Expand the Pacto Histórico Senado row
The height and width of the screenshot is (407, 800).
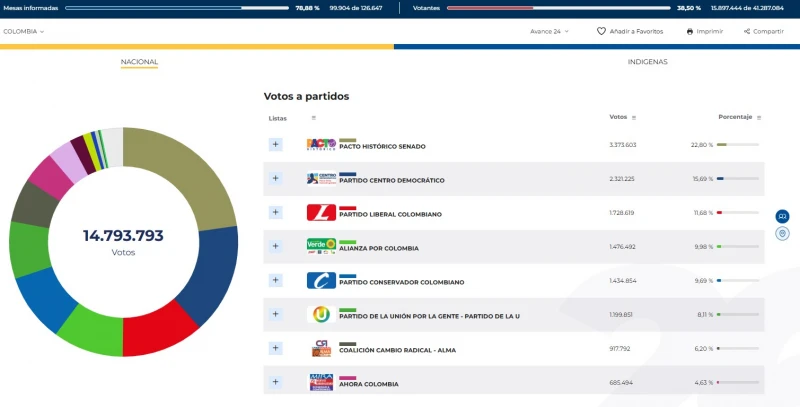[276, 144]
